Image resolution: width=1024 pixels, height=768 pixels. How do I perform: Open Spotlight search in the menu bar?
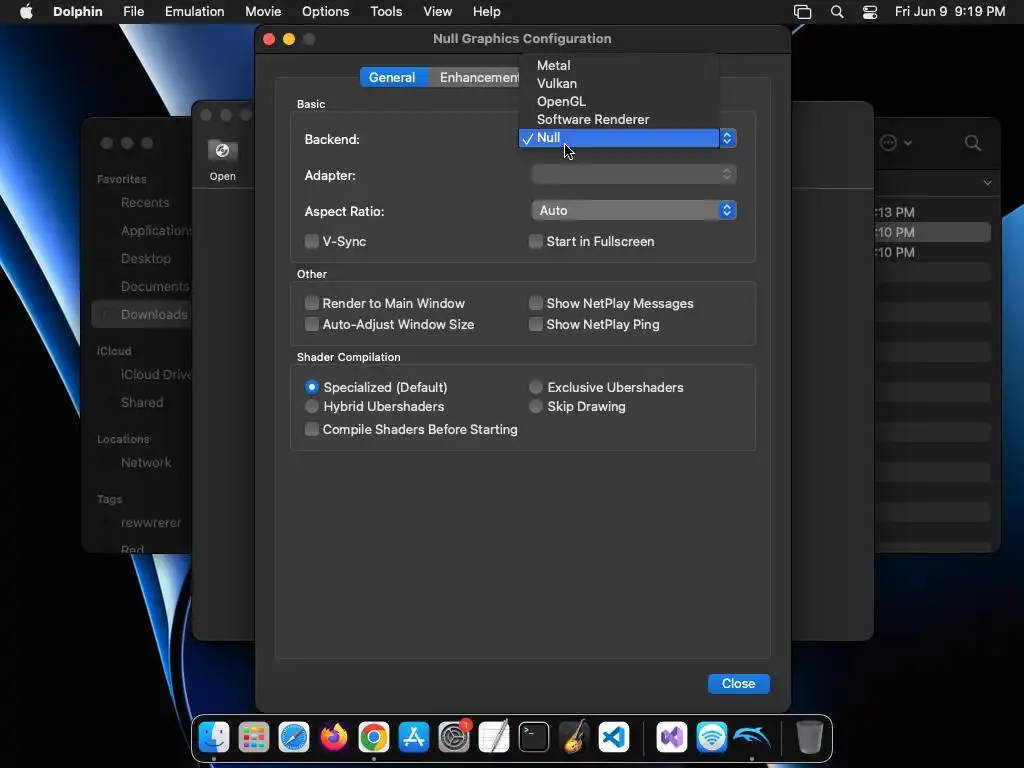pos(837,12)
